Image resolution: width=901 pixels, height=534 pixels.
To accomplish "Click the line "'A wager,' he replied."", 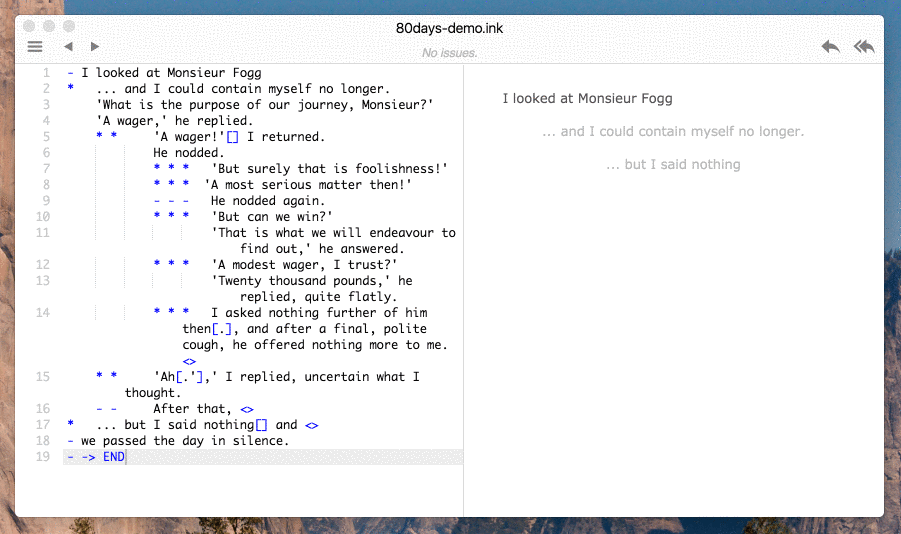I will (x=175, y=121).
